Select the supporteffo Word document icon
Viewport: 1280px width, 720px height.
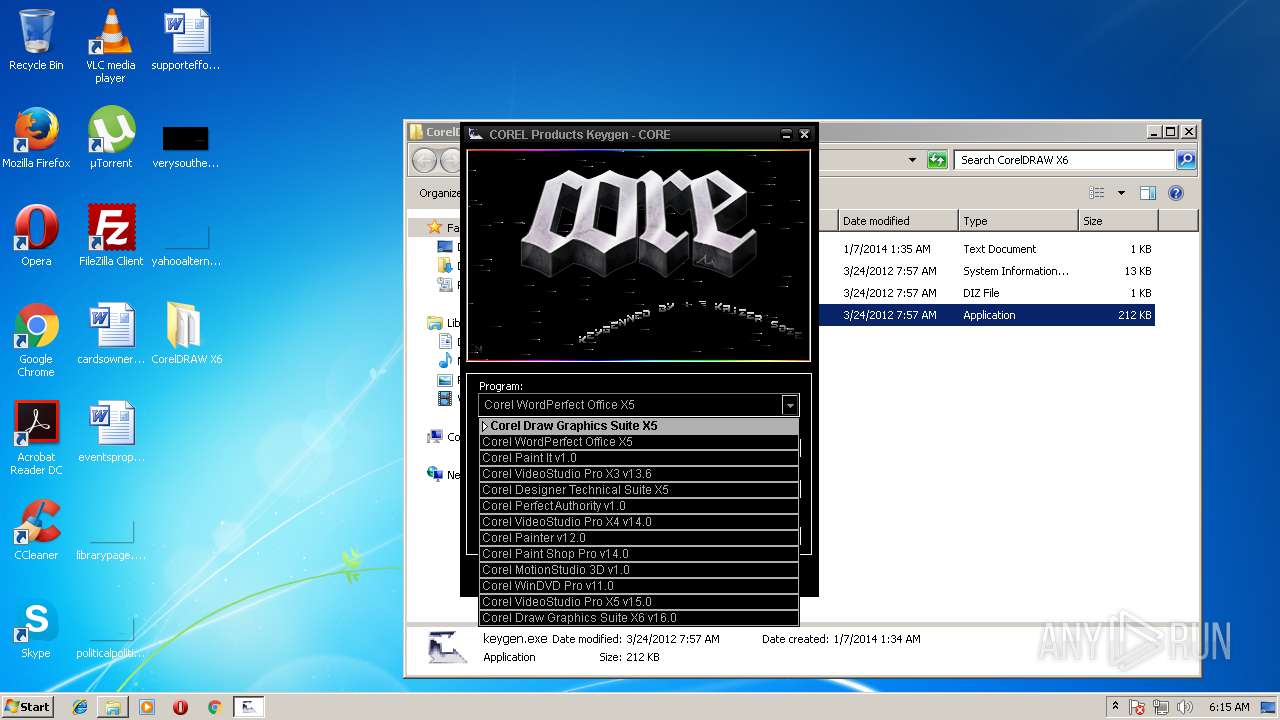[186, 40]
